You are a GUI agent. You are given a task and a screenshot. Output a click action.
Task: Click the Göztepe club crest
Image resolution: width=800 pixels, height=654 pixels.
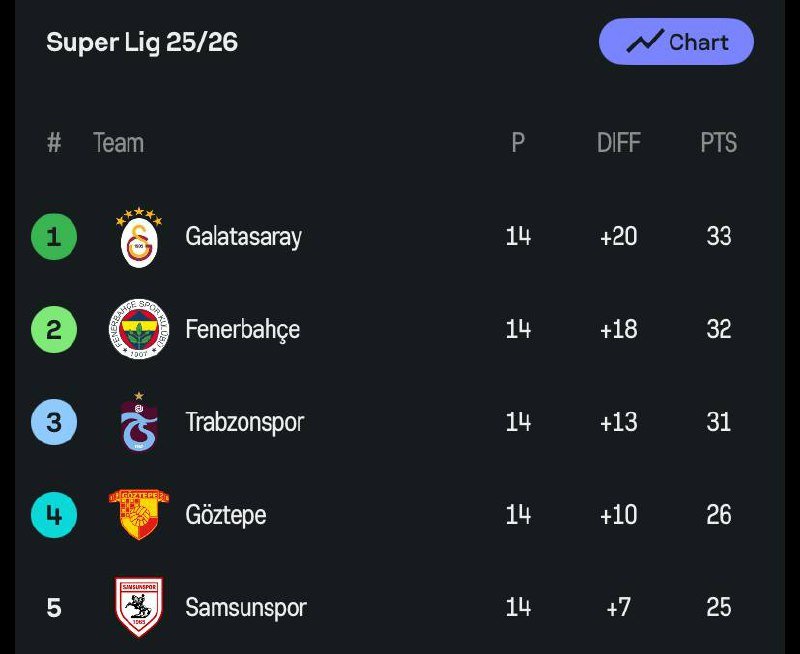[139, 513]
